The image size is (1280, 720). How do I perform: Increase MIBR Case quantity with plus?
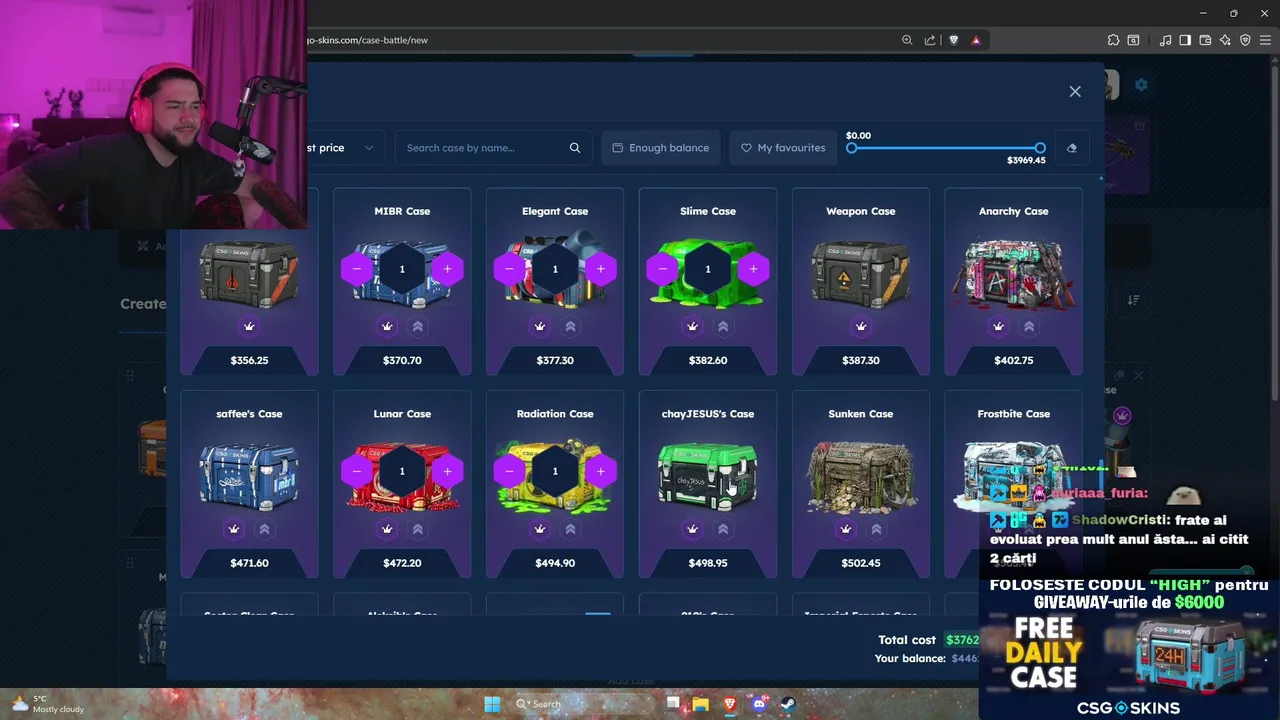click(x=447, y=269)
